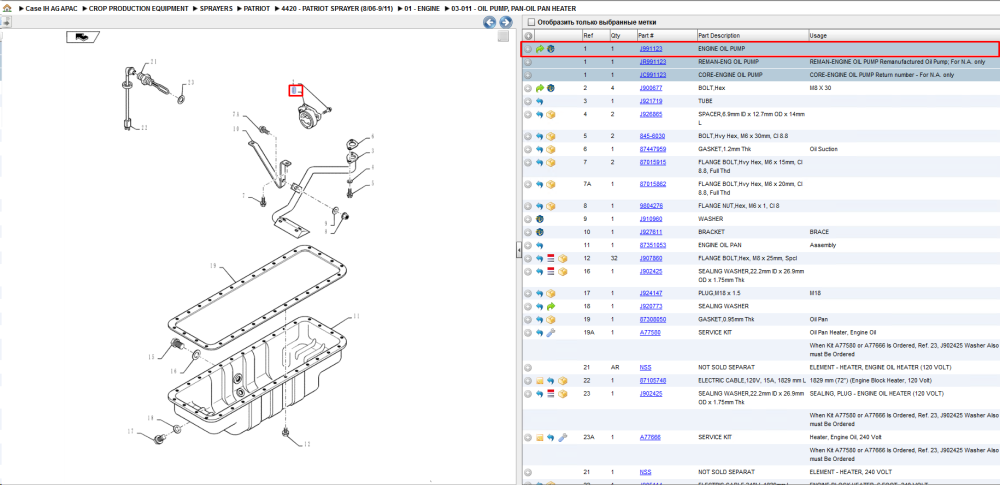The height and width of the screenshot is (485, 1000).
Task: Click the green arrow icon in J991123 row
Action: pos(540,48)
